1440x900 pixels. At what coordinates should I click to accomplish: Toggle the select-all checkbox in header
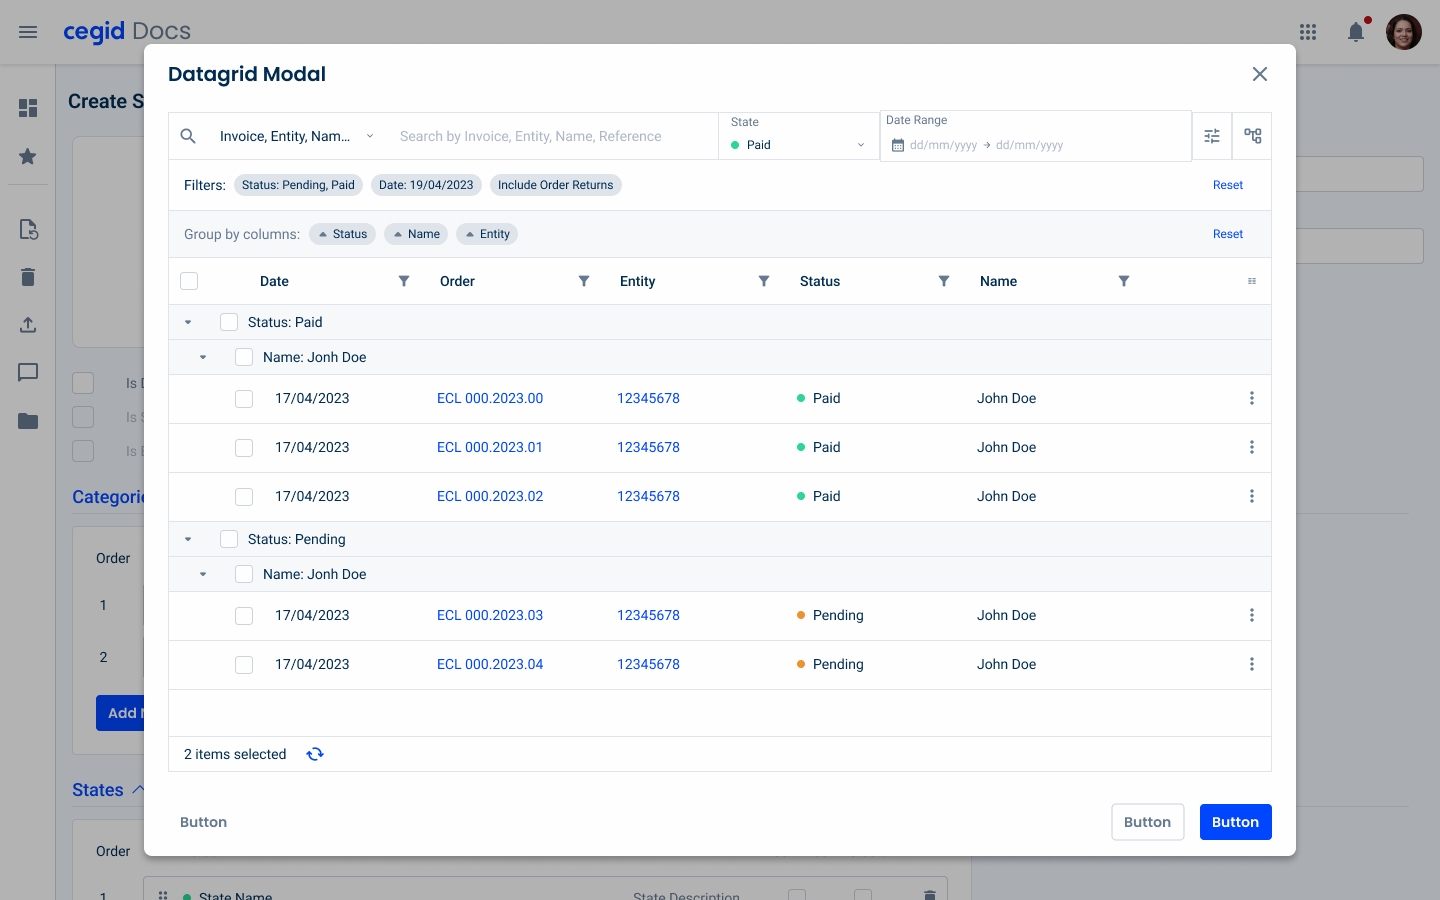pyautogui.click(x=189, y=281)
